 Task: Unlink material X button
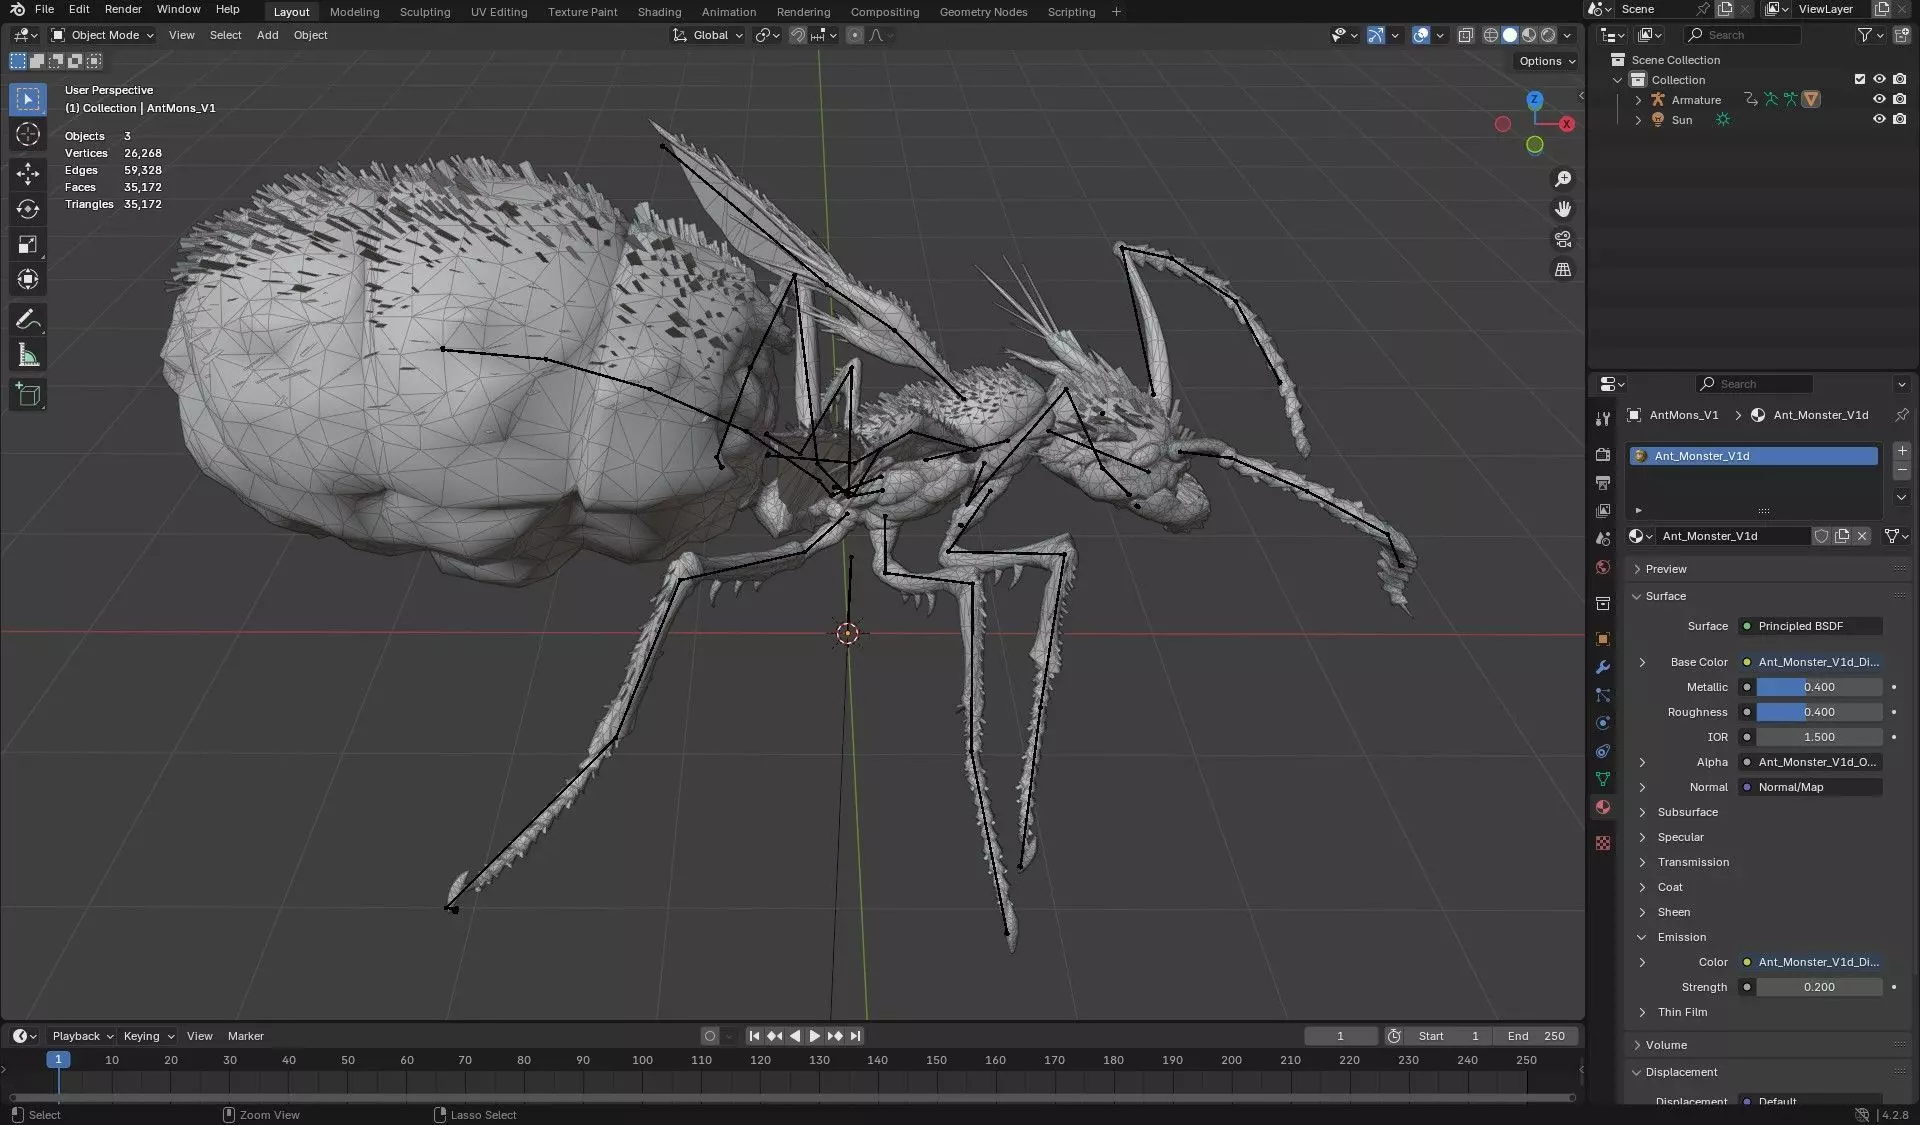pyautogui.click(x=1862, y=536)
